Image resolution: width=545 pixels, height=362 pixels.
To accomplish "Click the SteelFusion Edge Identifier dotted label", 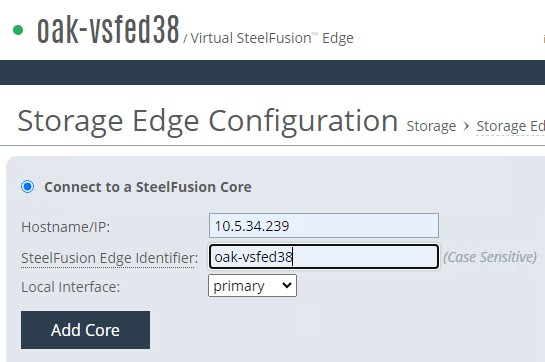I will pyautogui.click(x=109, y=258).
